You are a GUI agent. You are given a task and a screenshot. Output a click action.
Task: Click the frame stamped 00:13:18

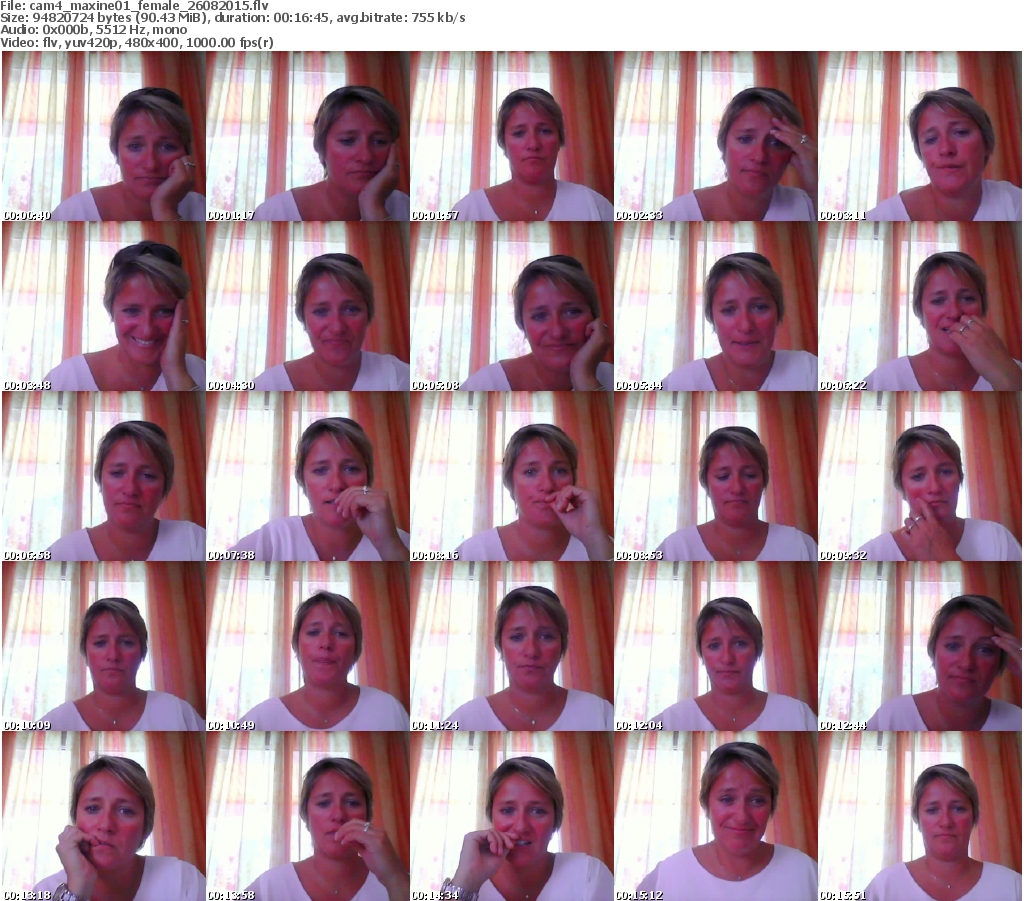click(104, 816)
